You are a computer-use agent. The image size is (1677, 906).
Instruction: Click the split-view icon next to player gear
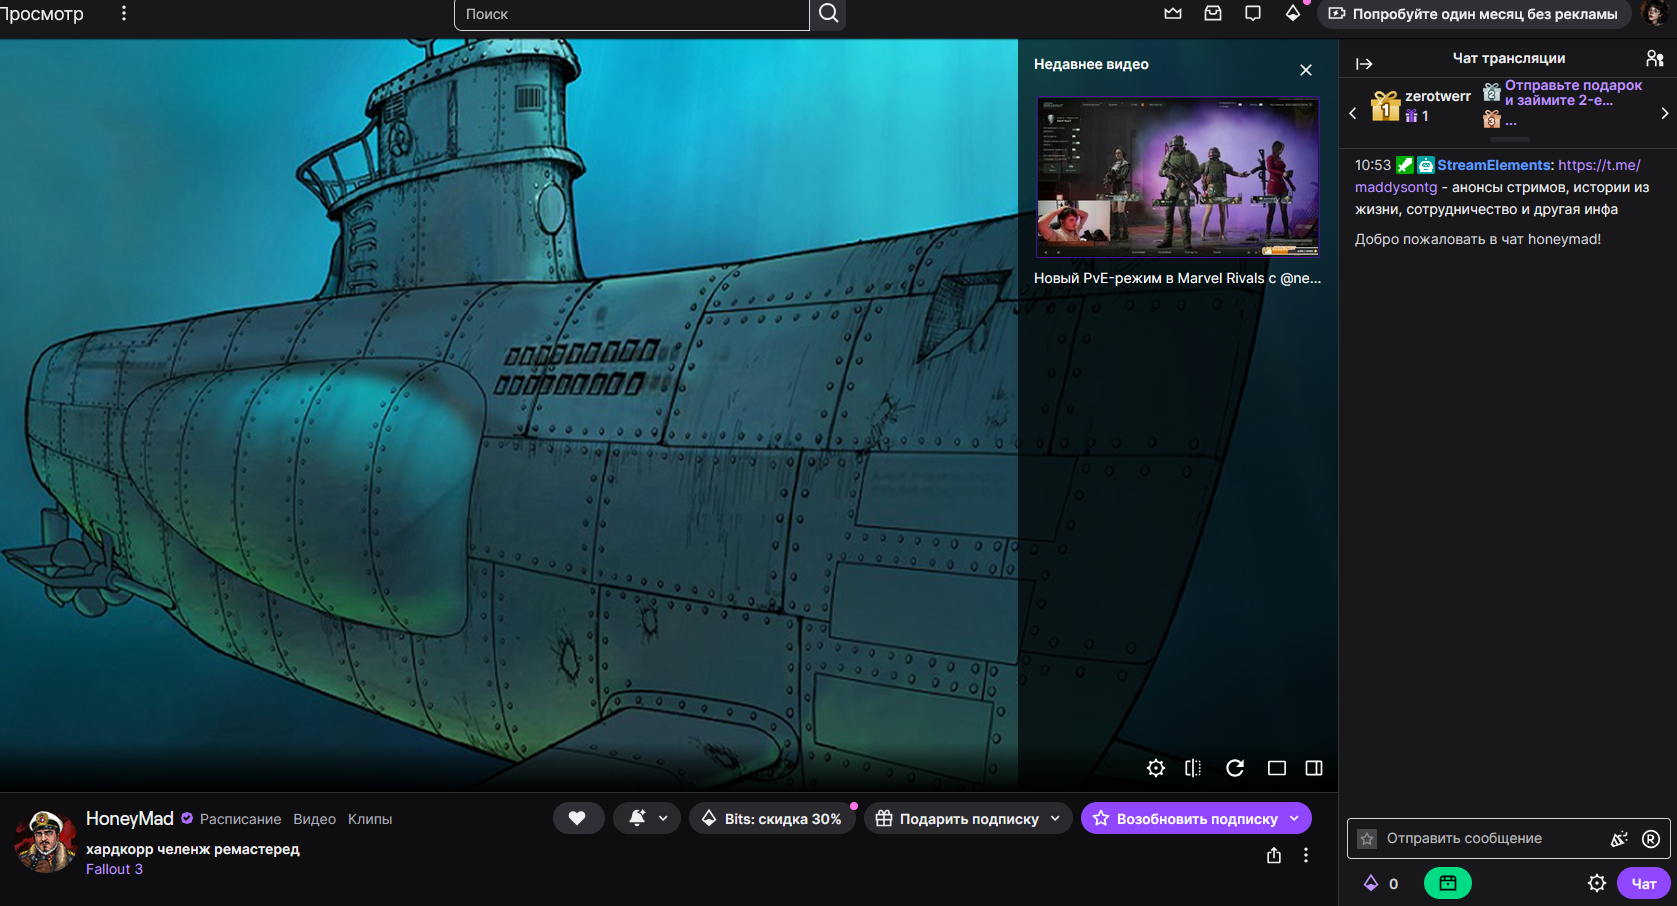click(1193, 768)
